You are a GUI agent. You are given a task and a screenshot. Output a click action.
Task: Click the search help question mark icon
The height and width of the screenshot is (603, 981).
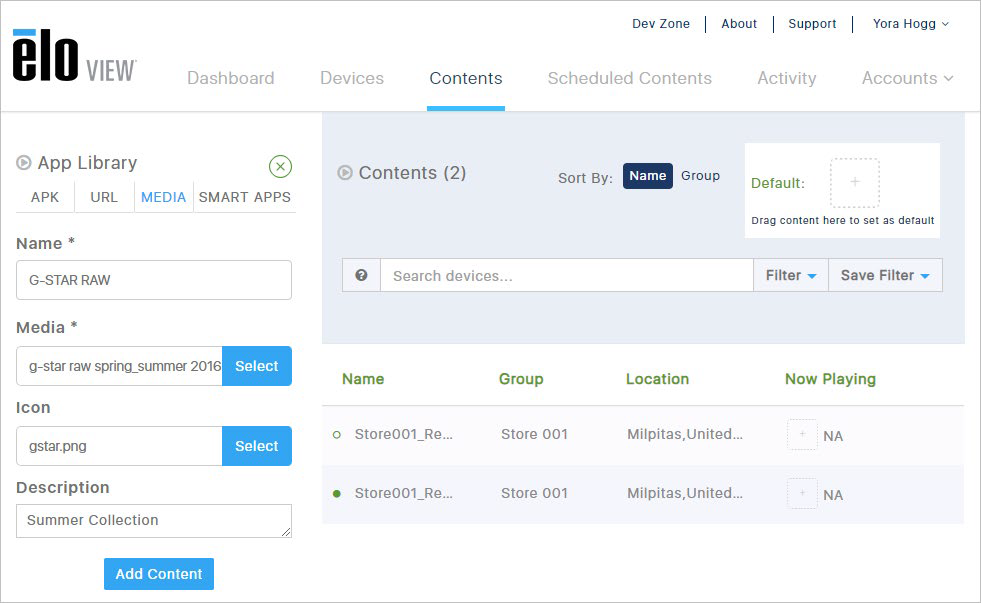click(361, 275)
